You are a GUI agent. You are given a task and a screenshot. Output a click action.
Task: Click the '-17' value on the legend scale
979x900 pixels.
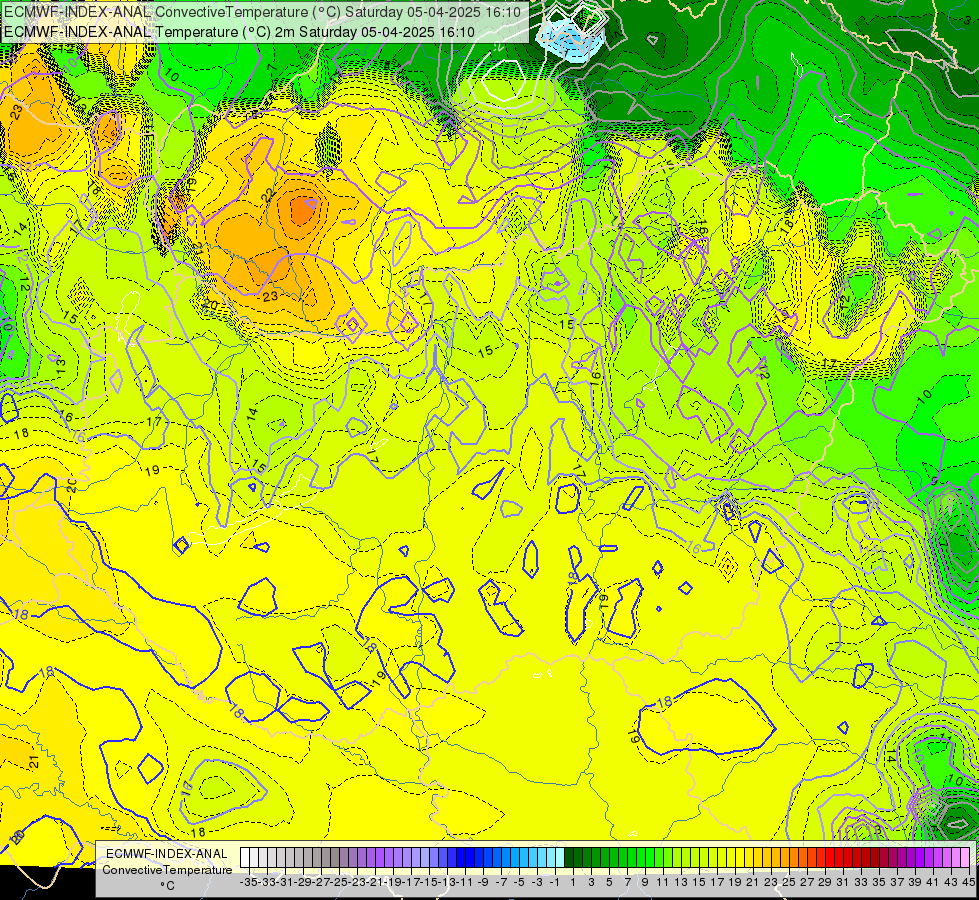coord(411,882)
